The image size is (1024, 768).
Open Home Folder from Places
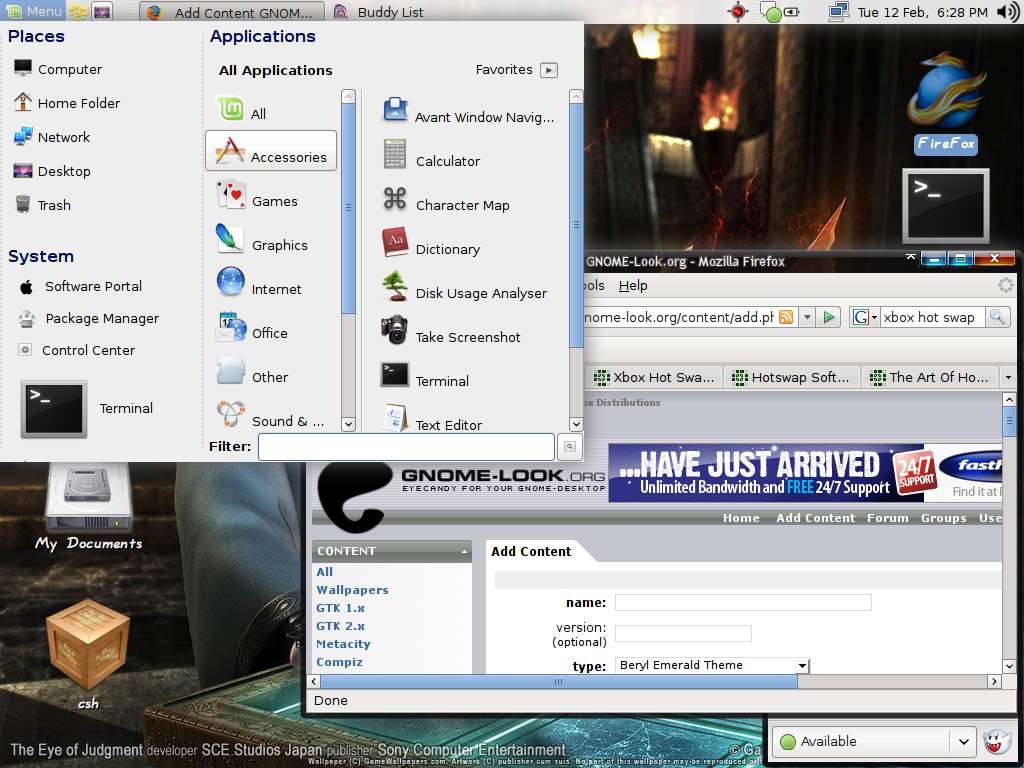tap(67, 103)
